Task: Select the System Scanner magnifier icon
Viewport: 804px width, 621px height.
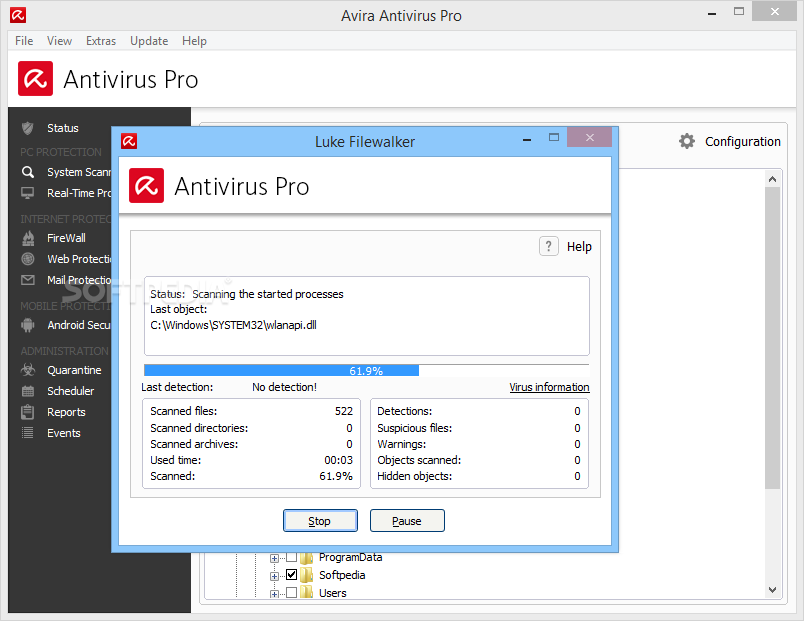Action: click(x=28, y=172)
